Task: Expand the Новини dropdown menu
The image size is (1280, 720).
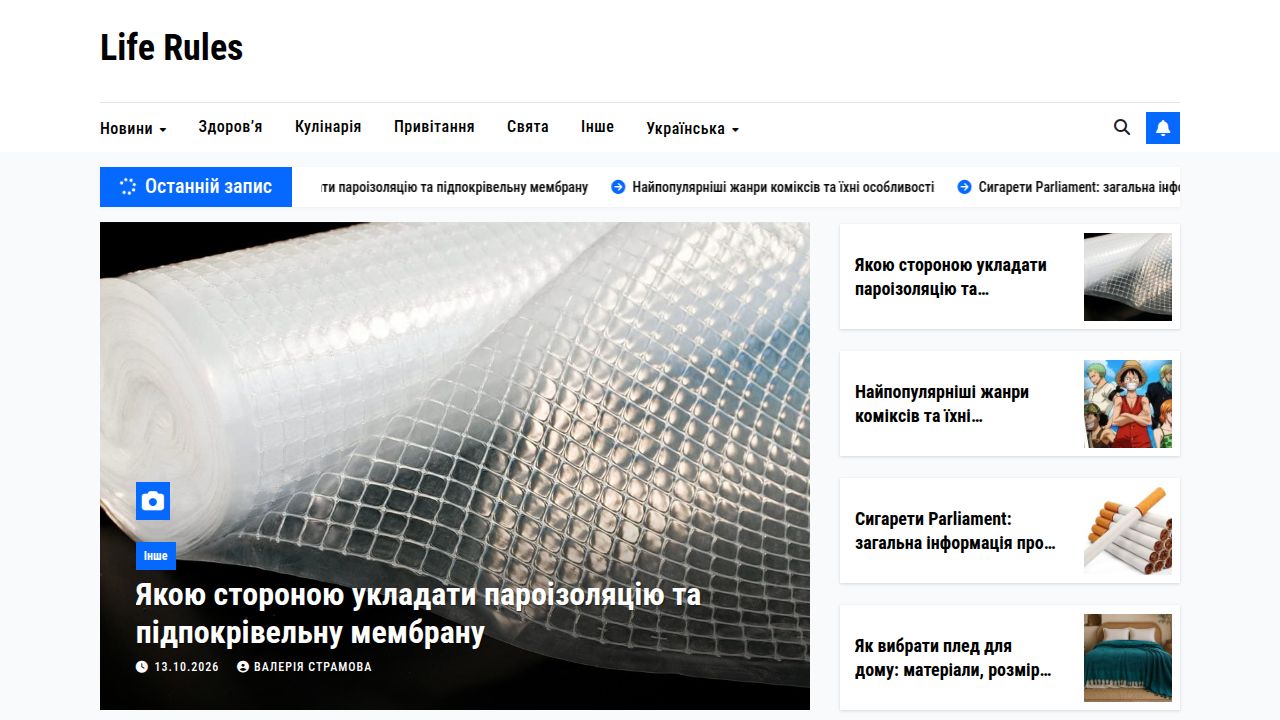Action: [133, 128]
